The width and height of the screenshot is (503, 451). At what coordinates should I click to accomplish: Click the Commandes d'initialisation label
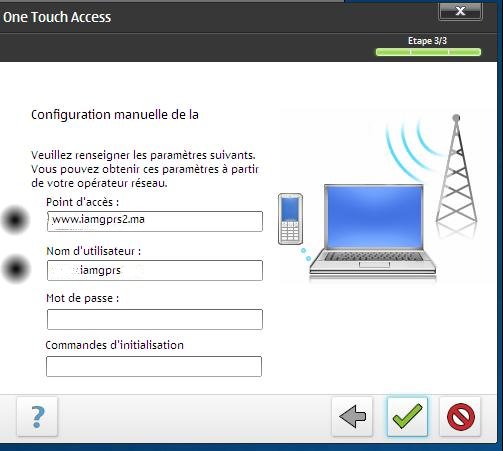tap(115, 345)
